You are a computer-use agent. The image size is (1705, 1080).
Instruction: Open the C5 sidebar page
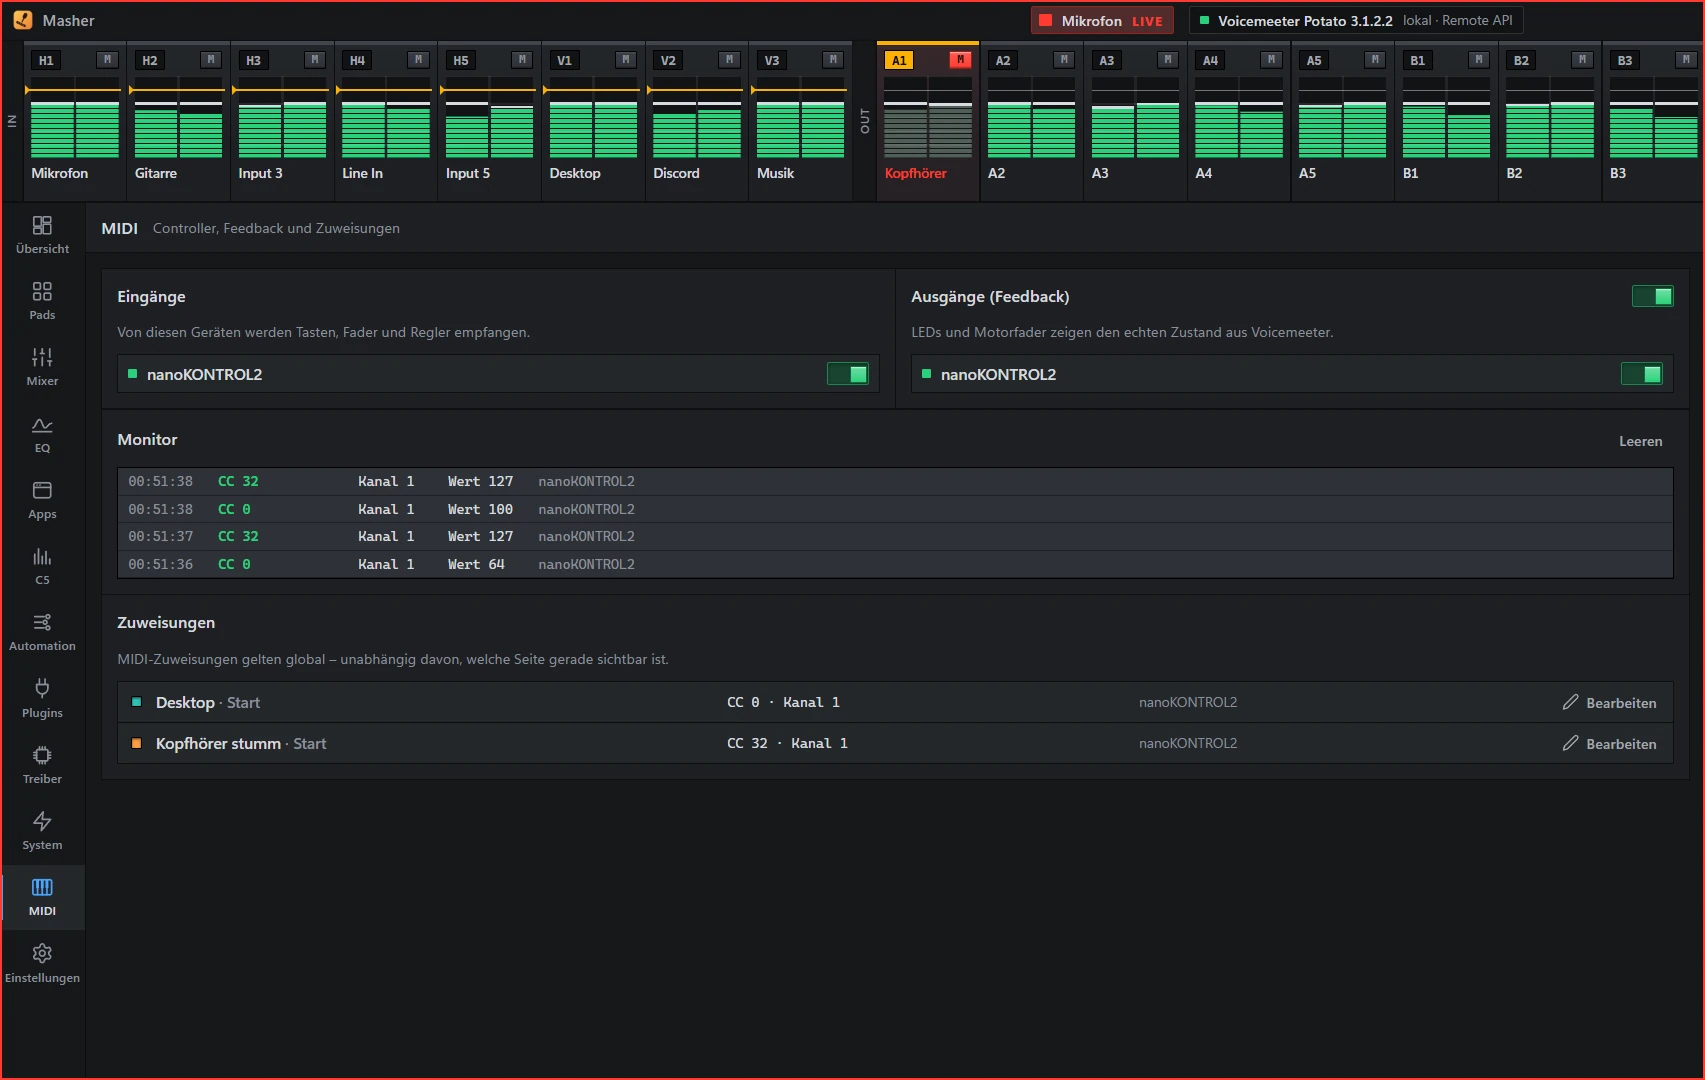click(x=42, y=566)
